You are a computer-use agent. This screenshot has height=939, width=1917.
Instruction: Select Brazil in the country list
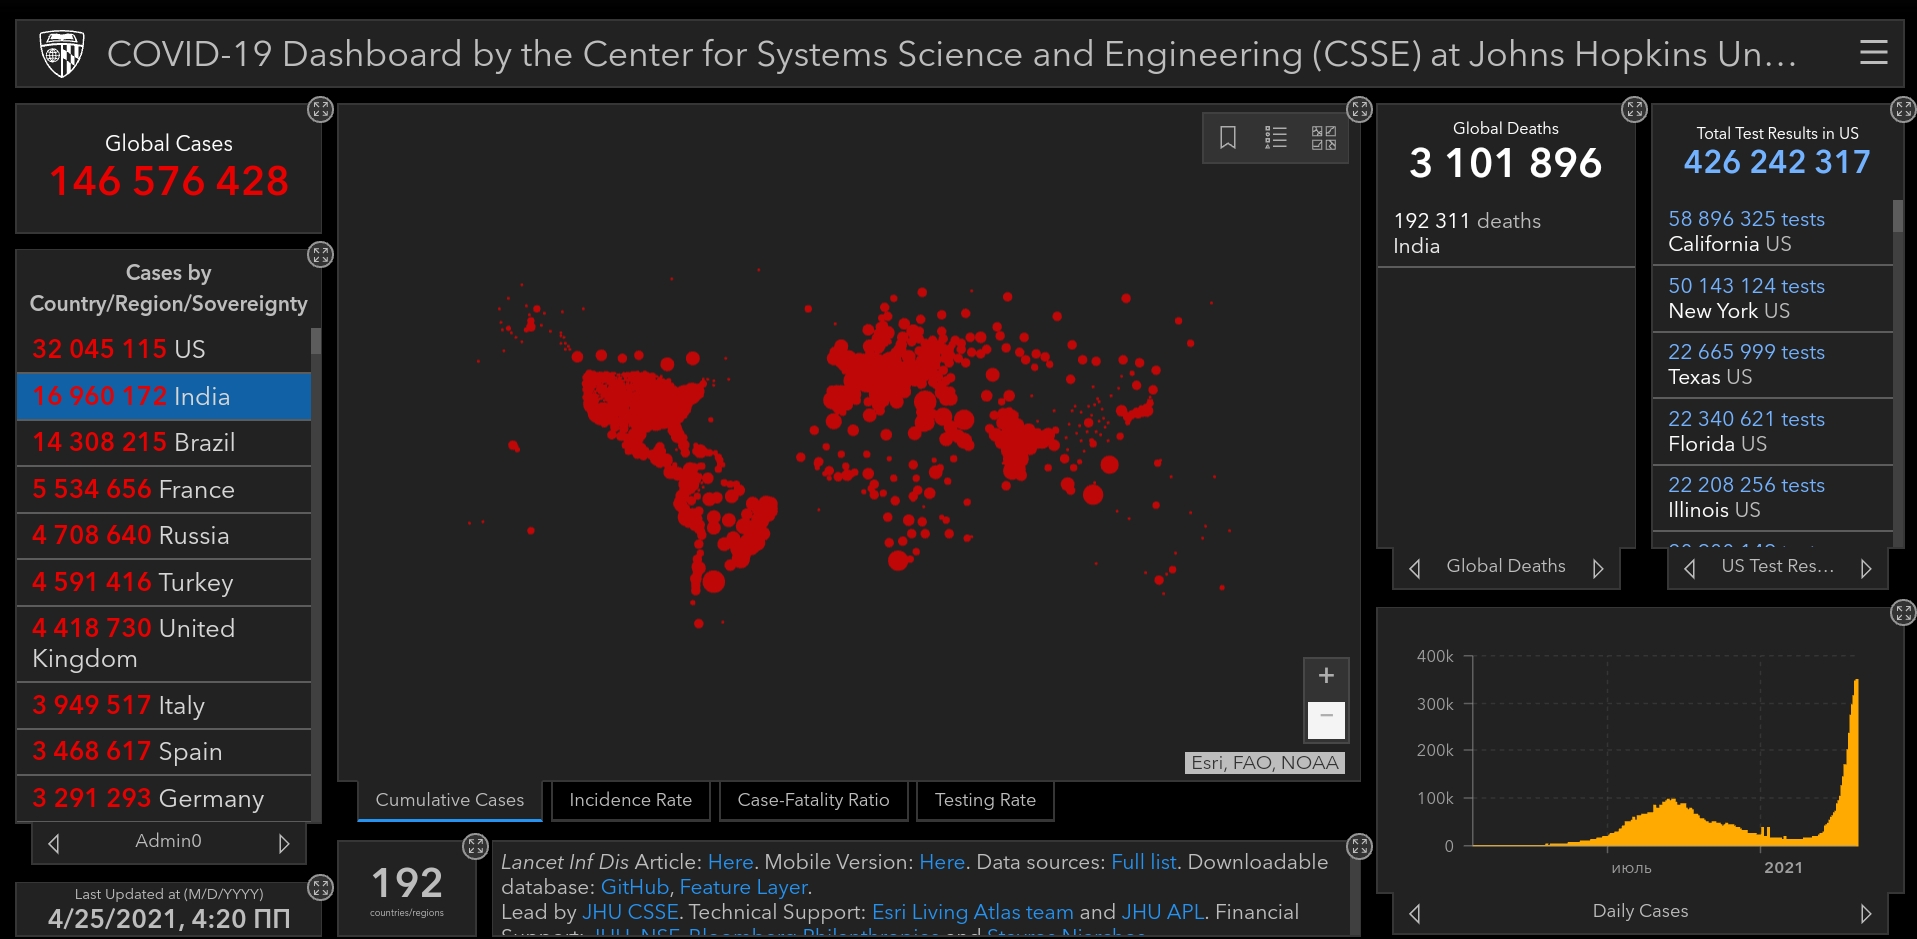pyautogui.click(x=164, y=442)
